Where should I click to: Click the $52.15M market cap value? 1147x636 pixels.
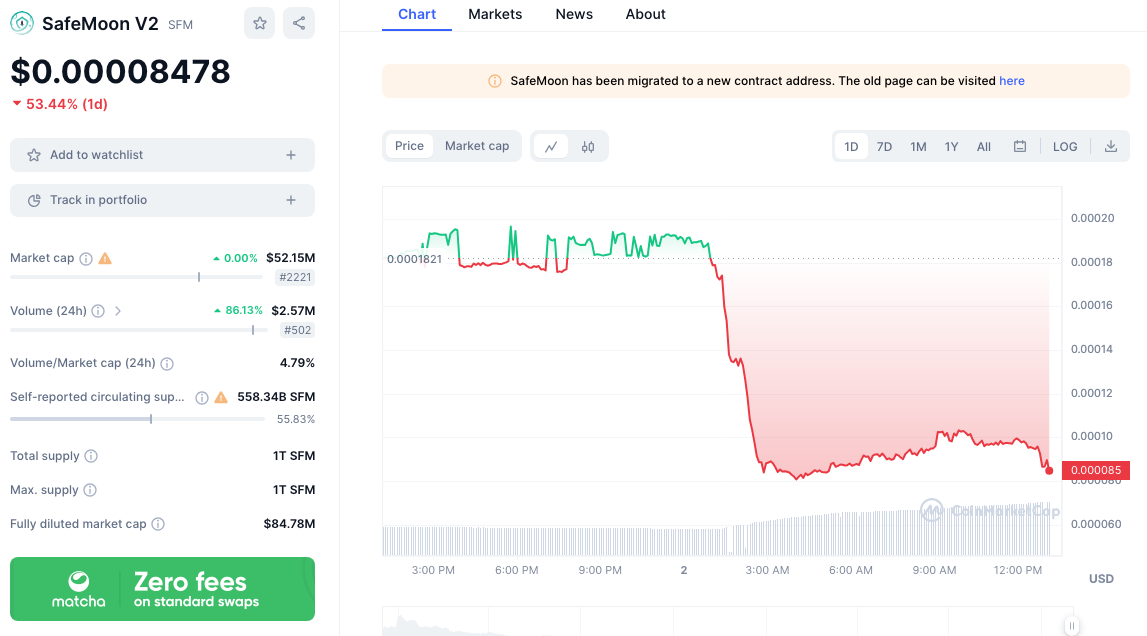290,258
